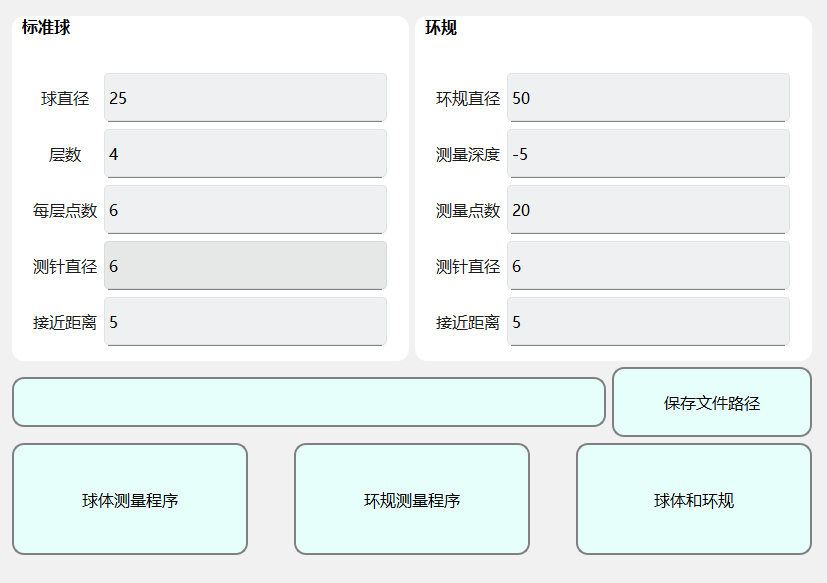Click the 每层点数 label text
This screenshot has height=583, width=827.
[x=65, y=211]
